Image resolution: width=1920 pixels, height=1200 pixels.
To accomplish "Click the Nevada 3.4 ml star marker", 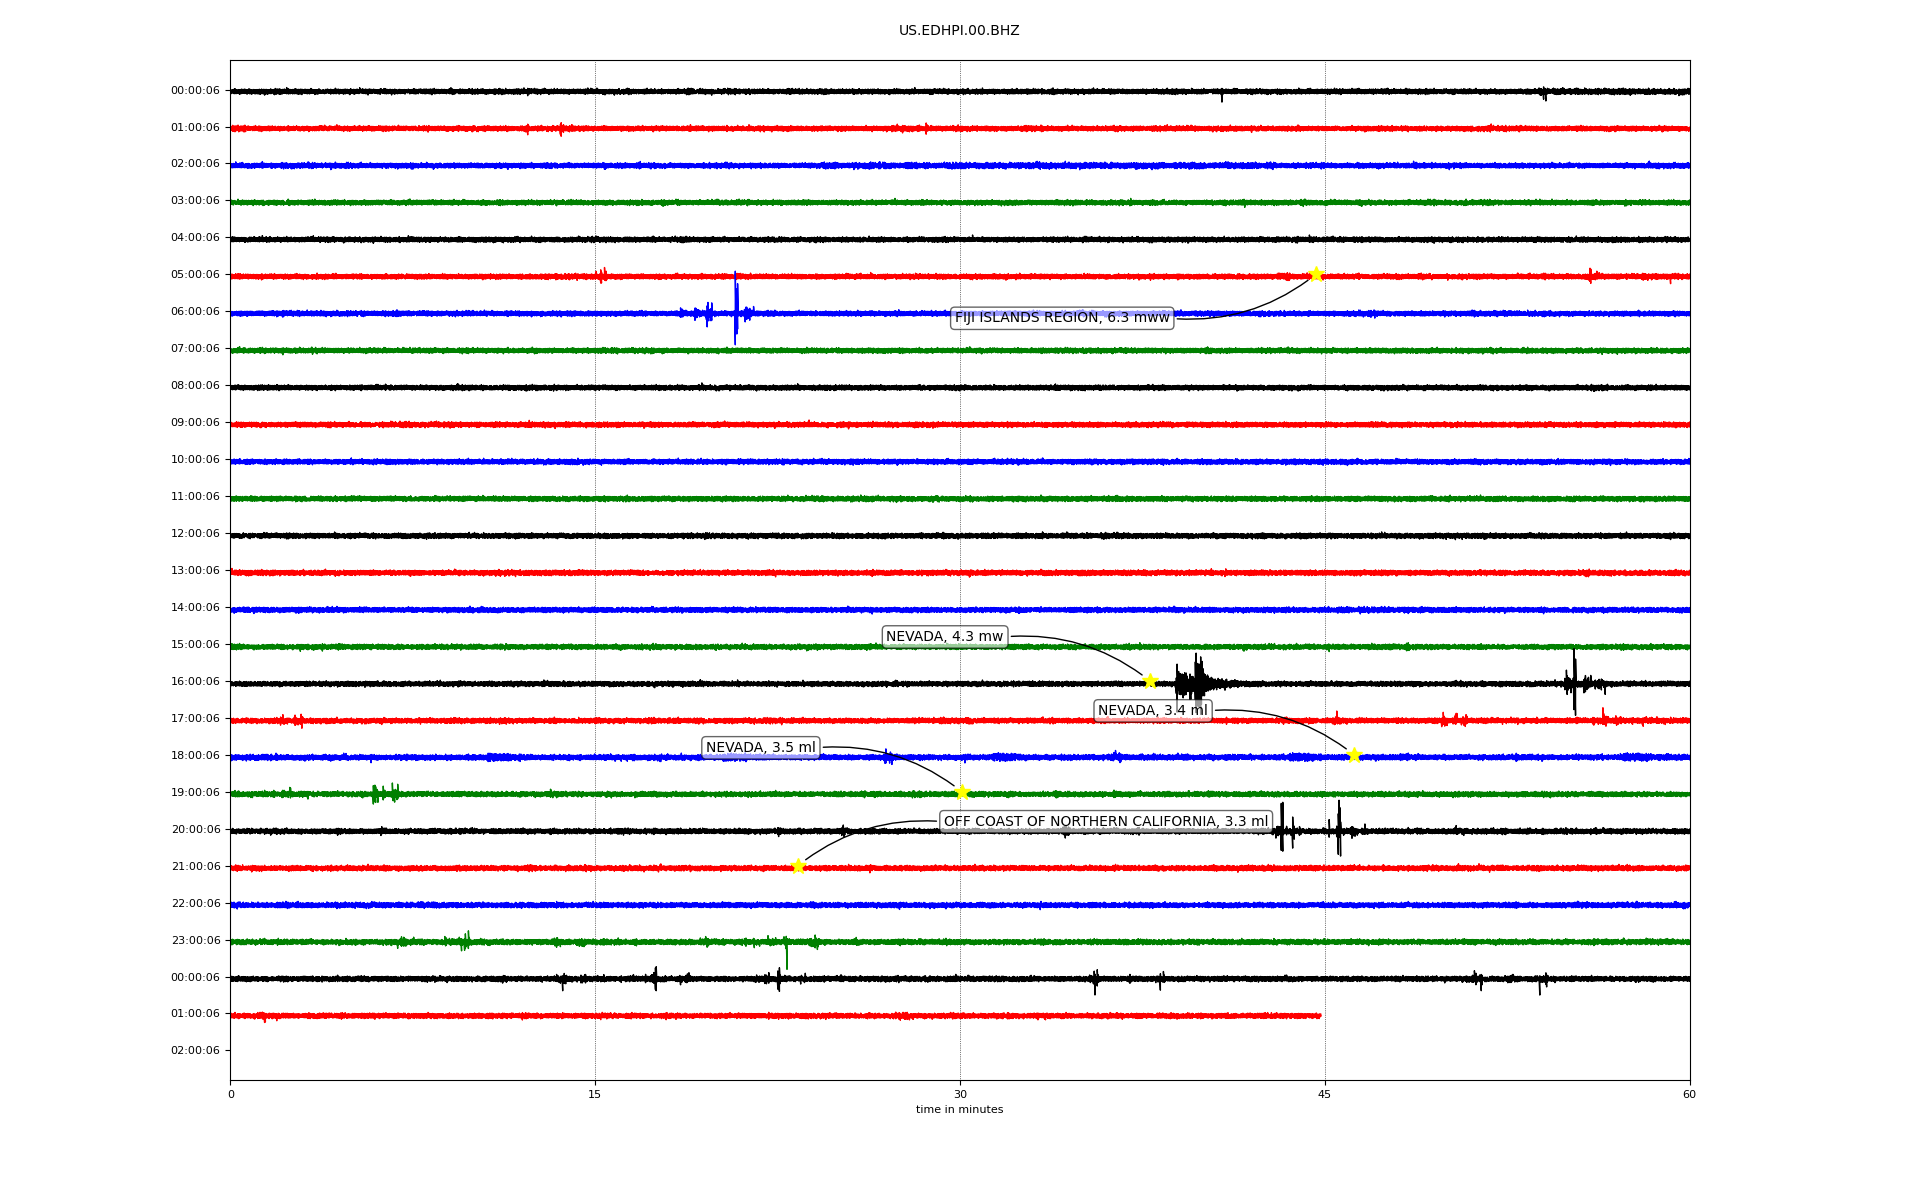I will [1354, 755].
